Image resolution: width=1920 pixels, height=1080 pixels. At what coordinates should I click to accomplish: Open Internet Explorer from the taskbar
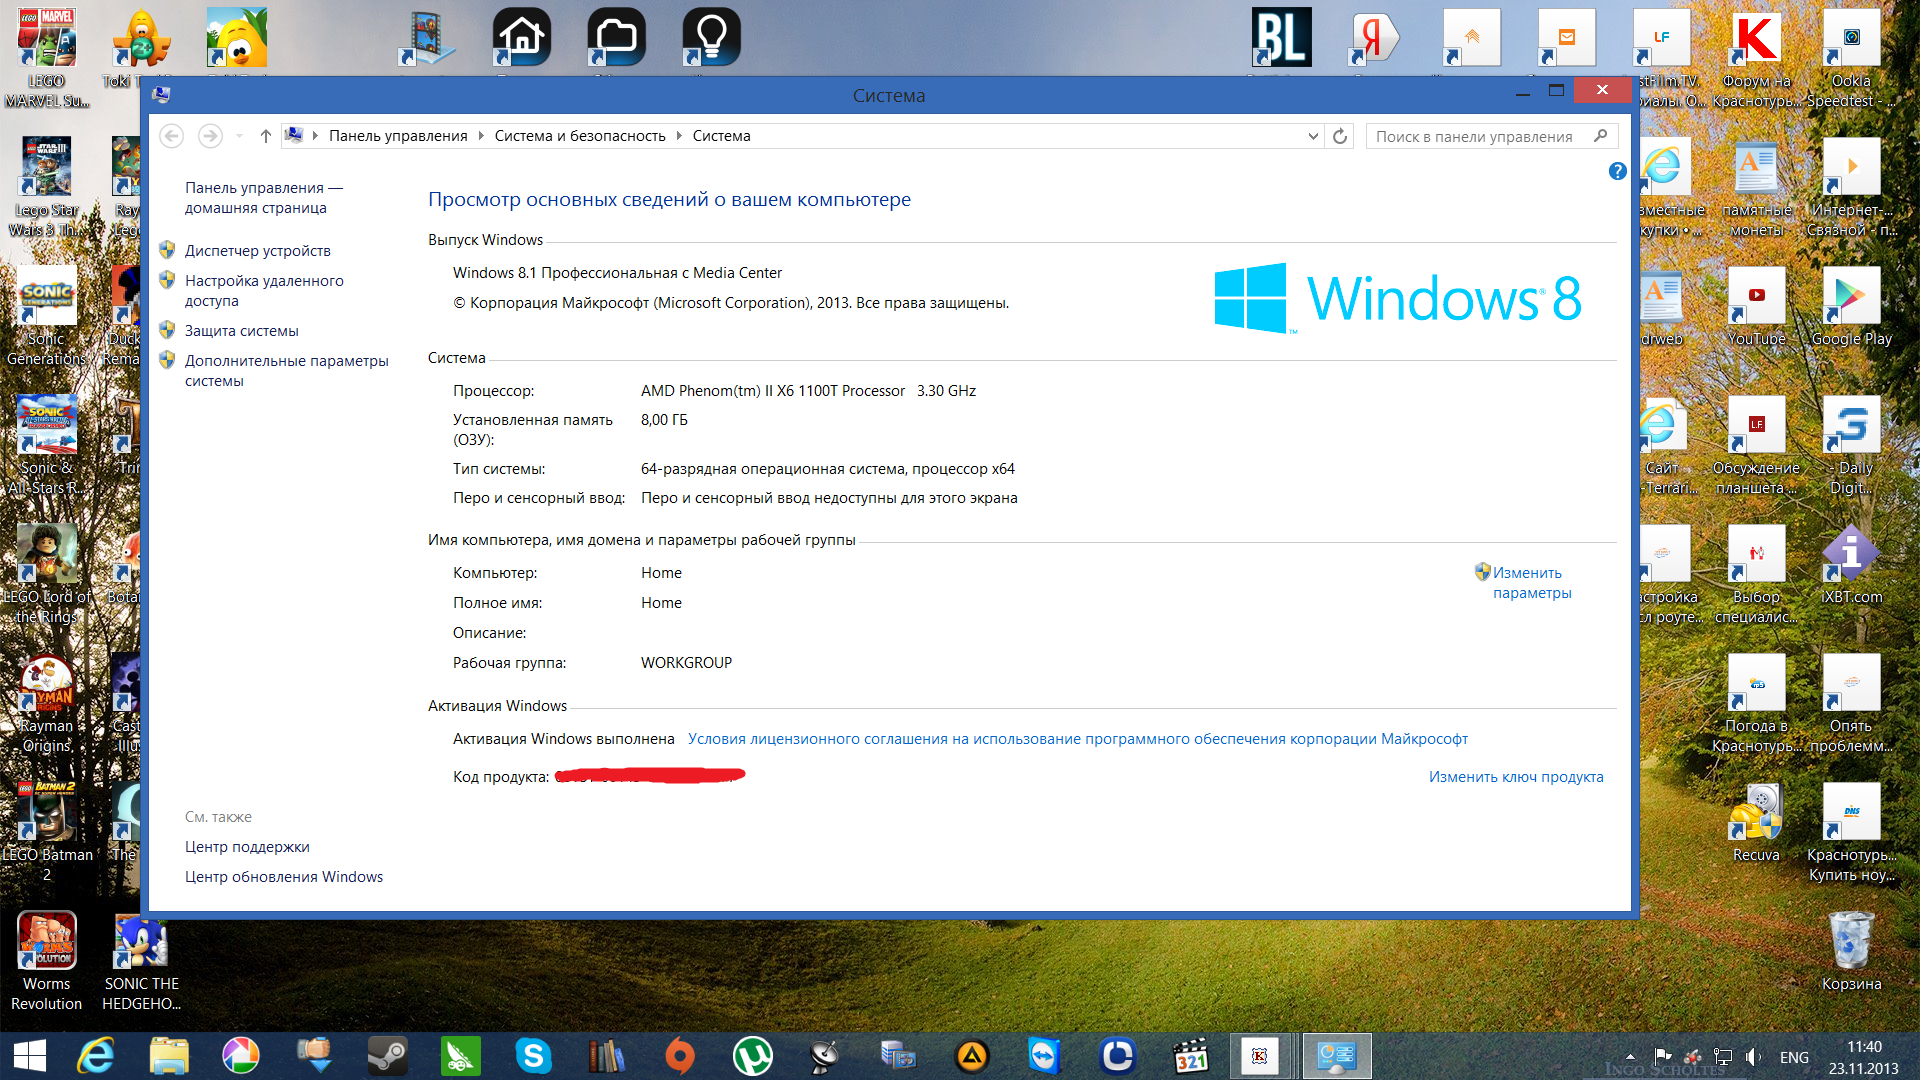[96, 1055]
